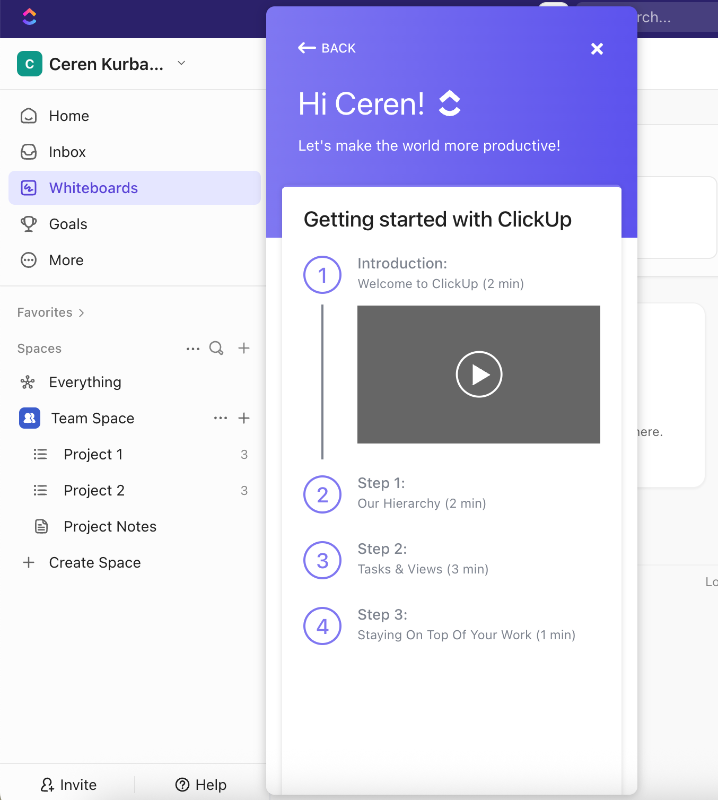Click the task count next to Project 2

[244, 491]
